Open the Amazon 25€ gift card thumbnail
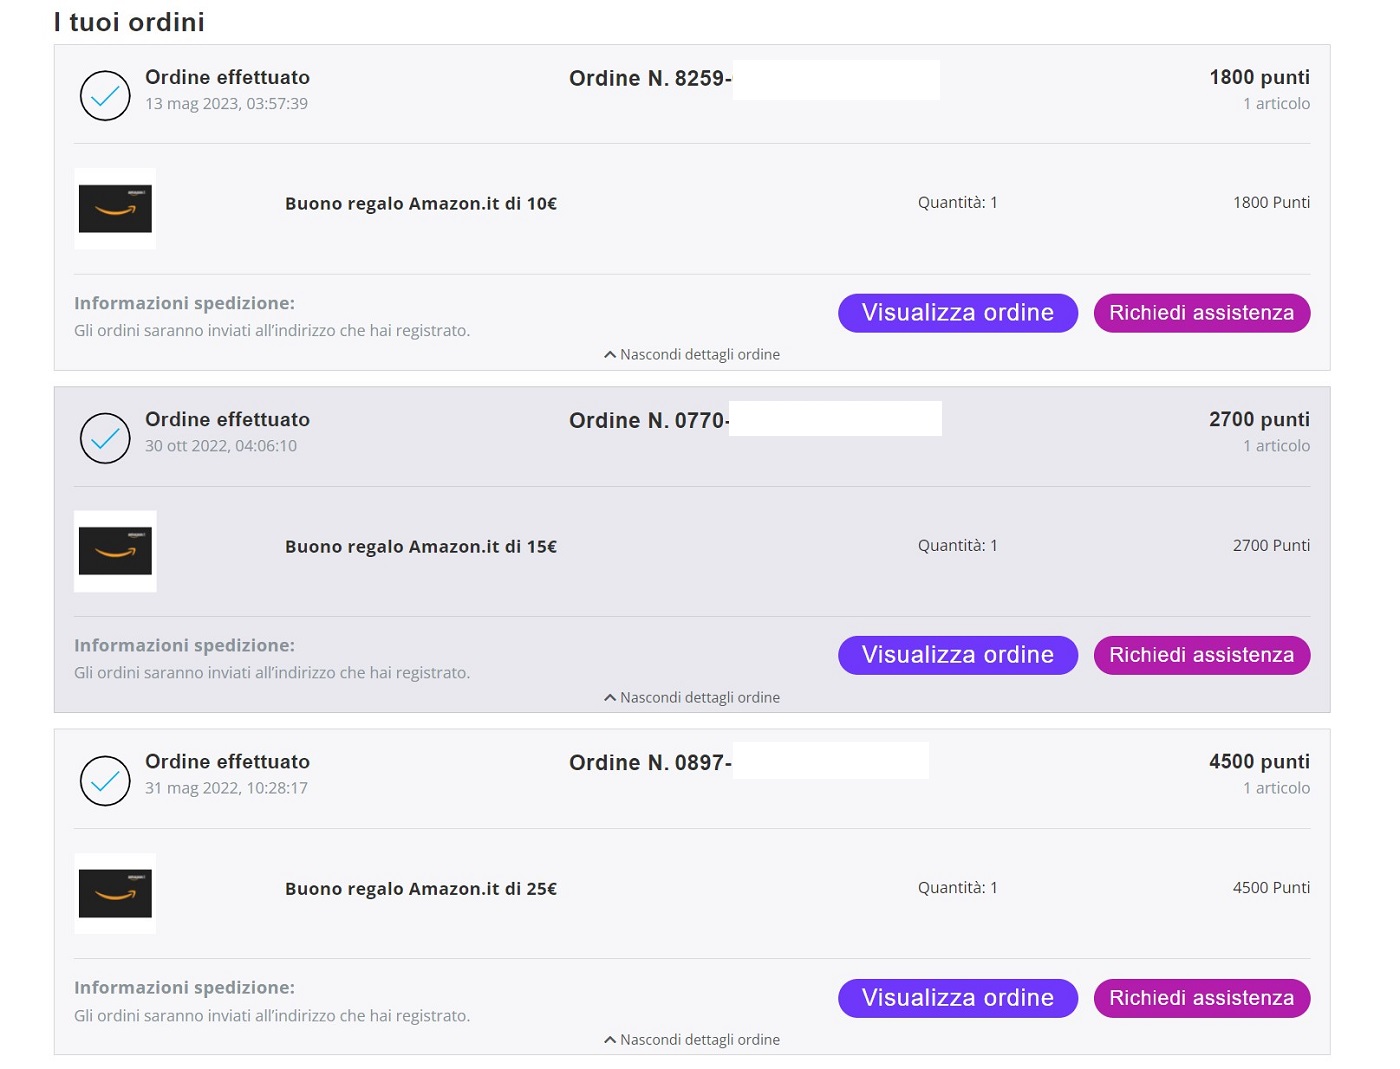Viewport: 1400px width, 1069px height. (115, 893)
